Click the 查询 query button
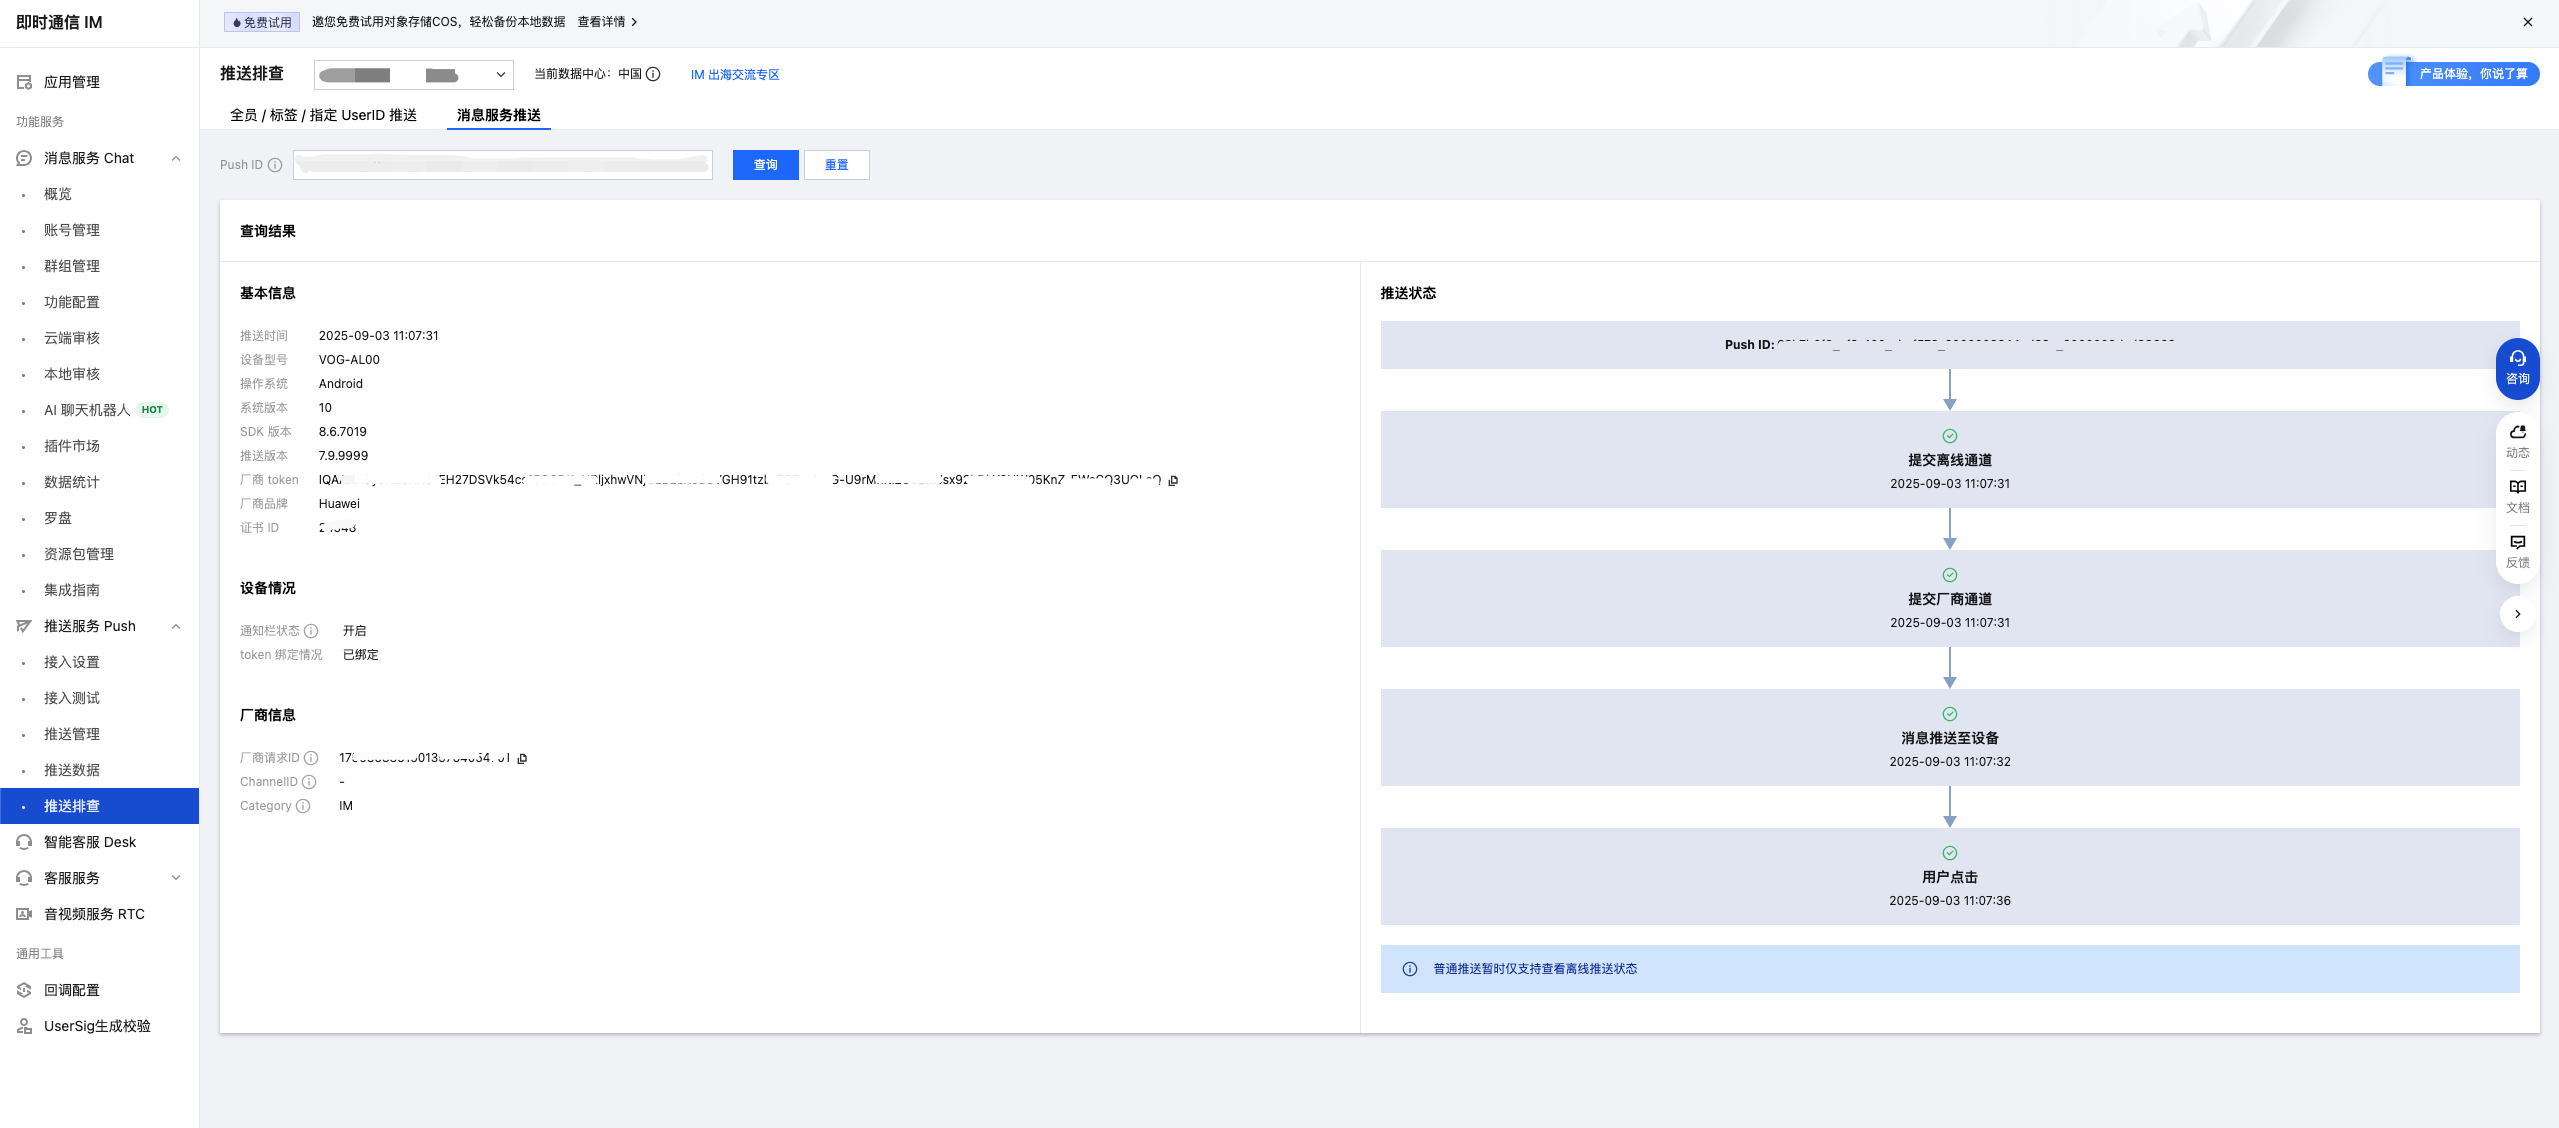Screen dimensions: 2559x1128 (765, 165)
